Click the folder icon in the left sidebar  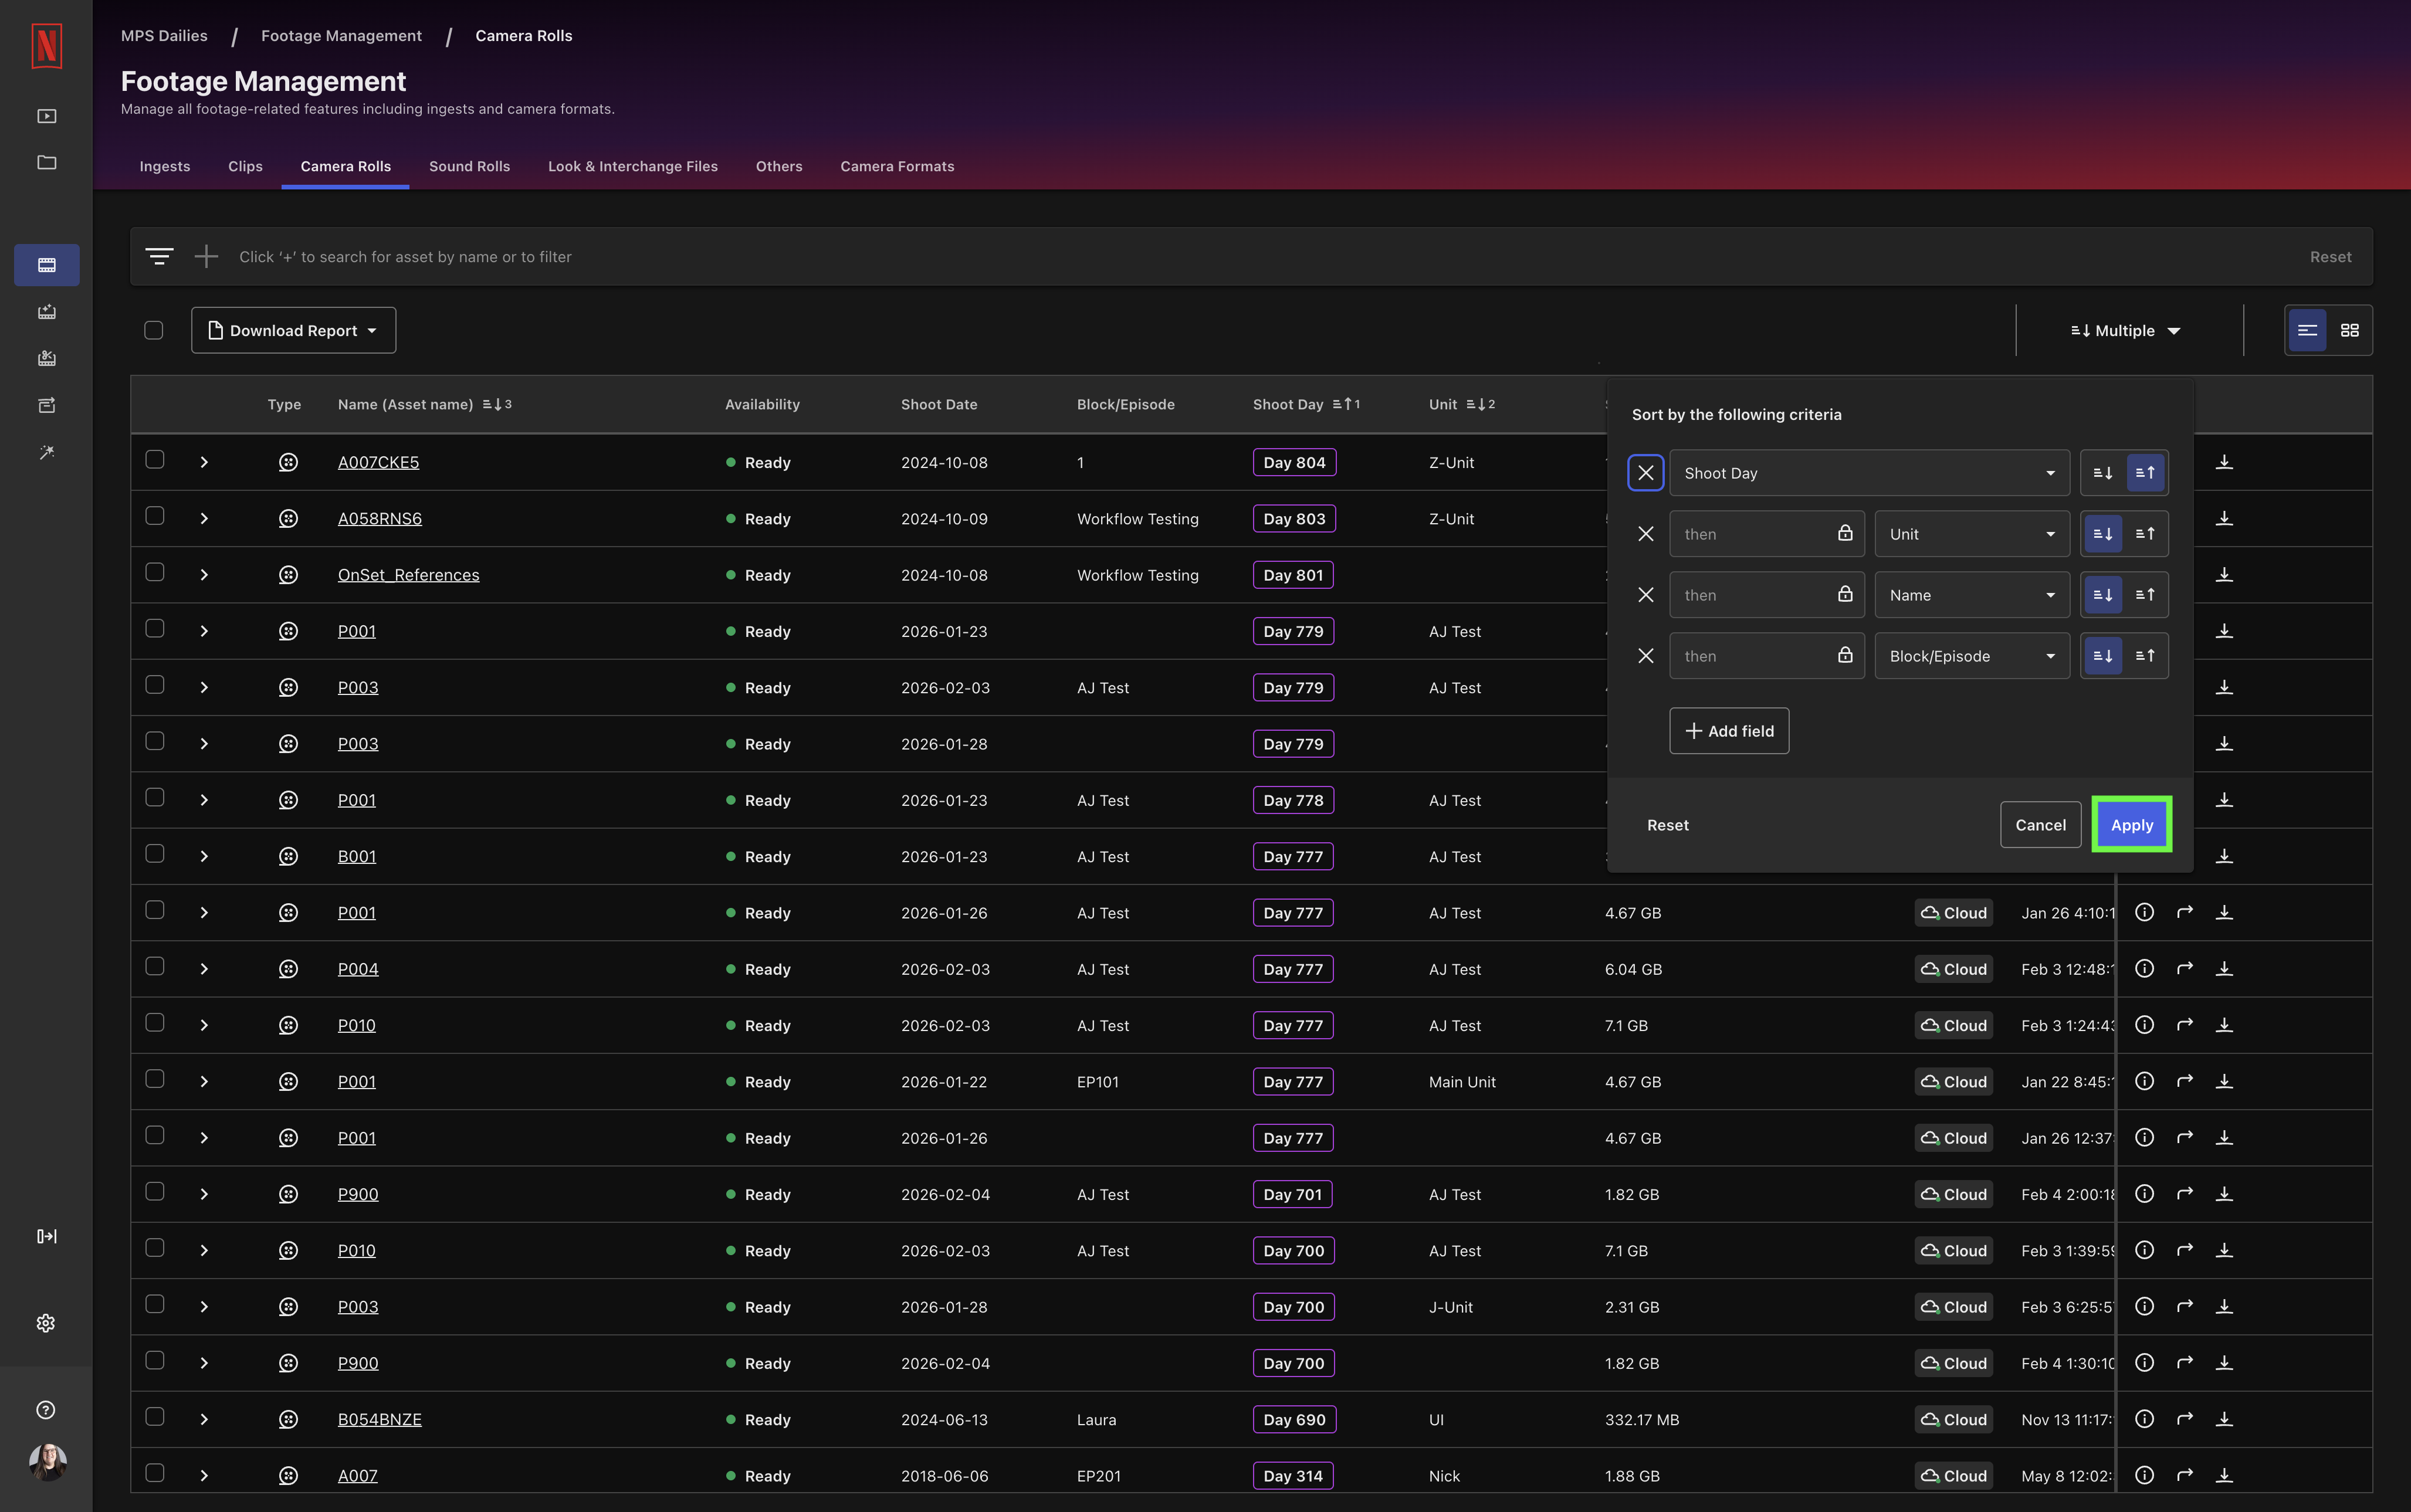[46, 162]
